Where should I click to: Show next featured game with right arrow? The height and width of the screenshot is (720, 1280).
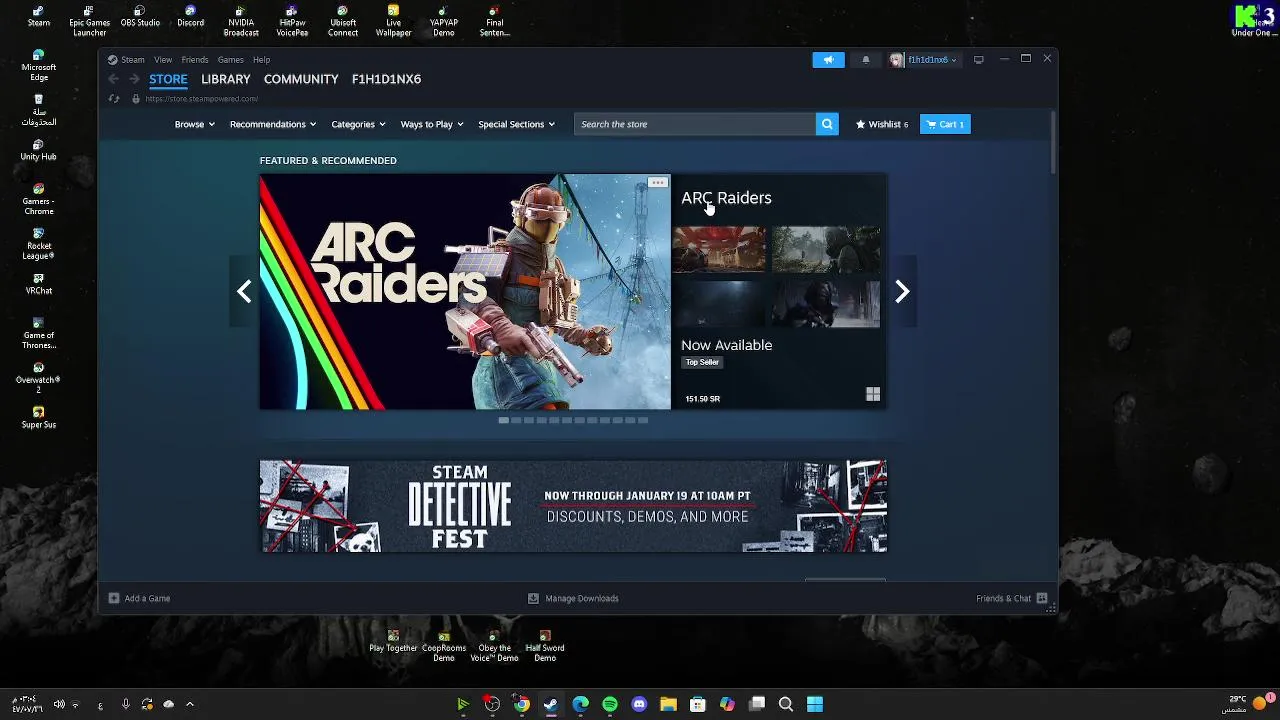[902, 291]
